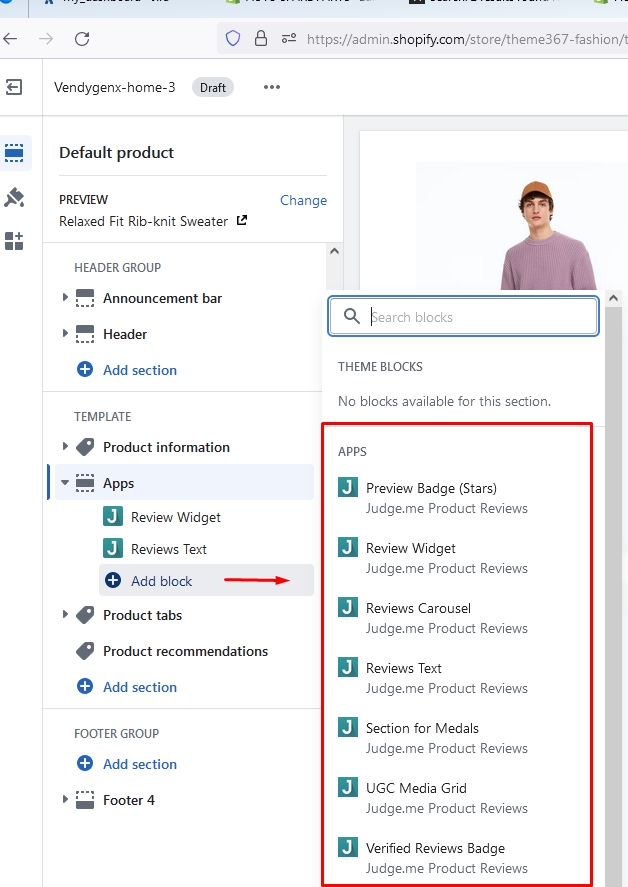Add section in the Header group
This screenshot has width=628, height=887.
[127, 370]
